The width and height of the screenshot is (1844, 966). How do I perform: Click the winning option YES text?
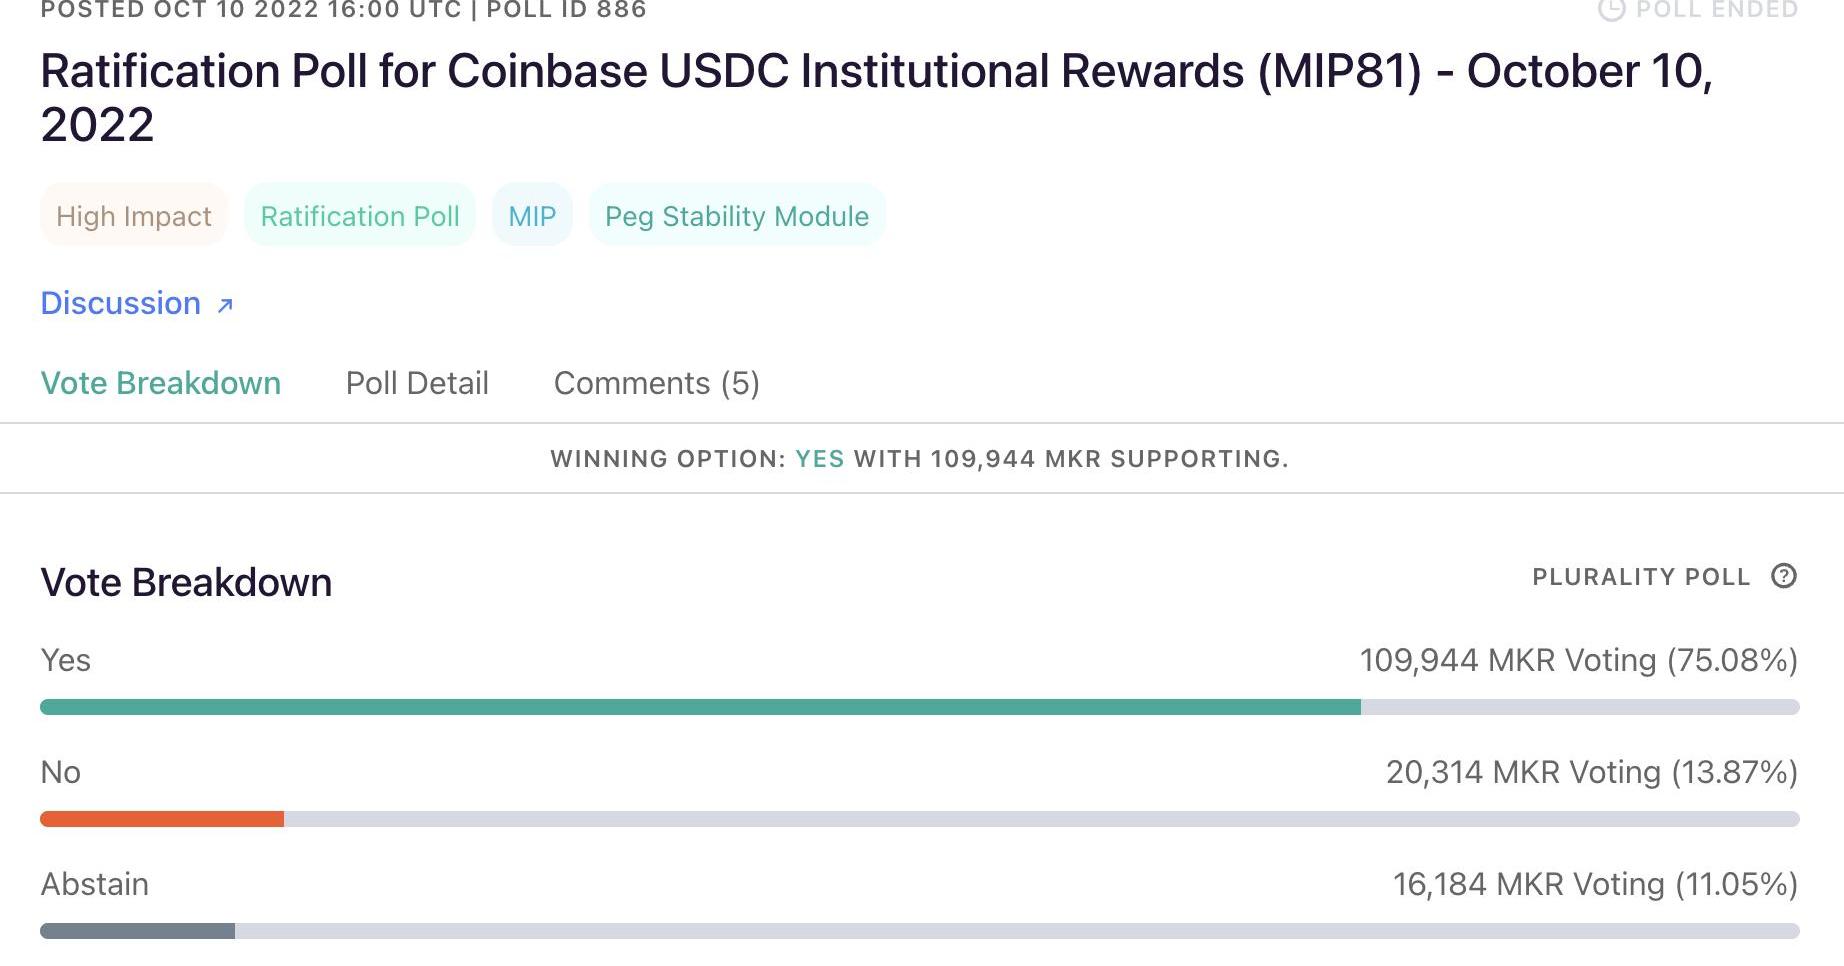coord(820,459)
